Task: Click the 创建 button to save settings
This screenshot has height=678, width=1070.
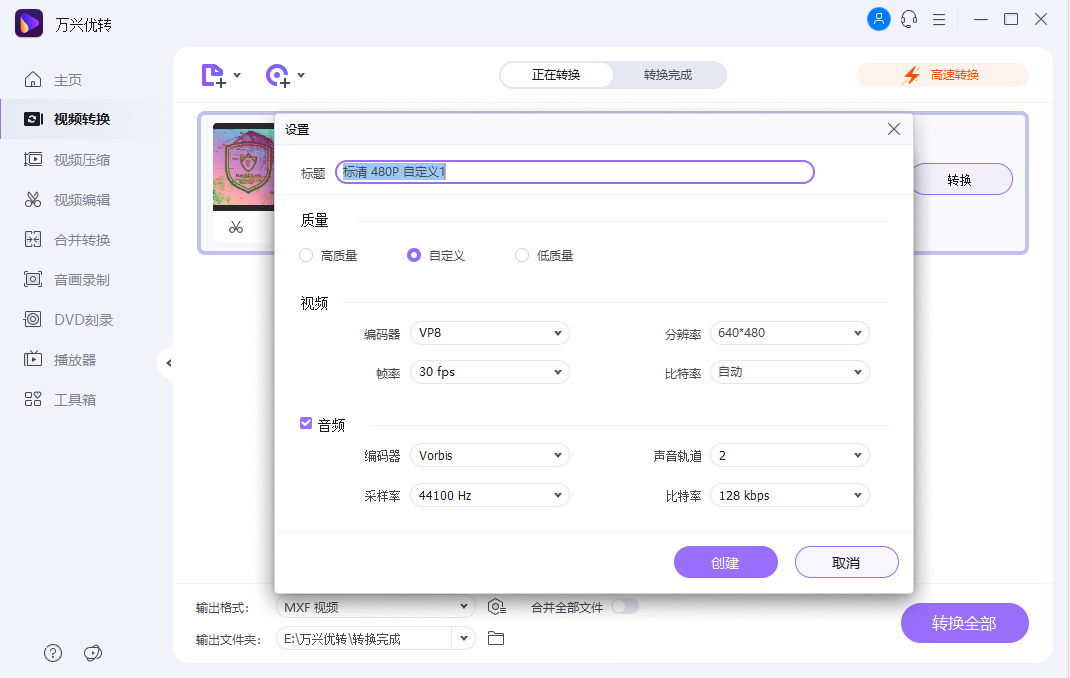Action: [725, 561]
